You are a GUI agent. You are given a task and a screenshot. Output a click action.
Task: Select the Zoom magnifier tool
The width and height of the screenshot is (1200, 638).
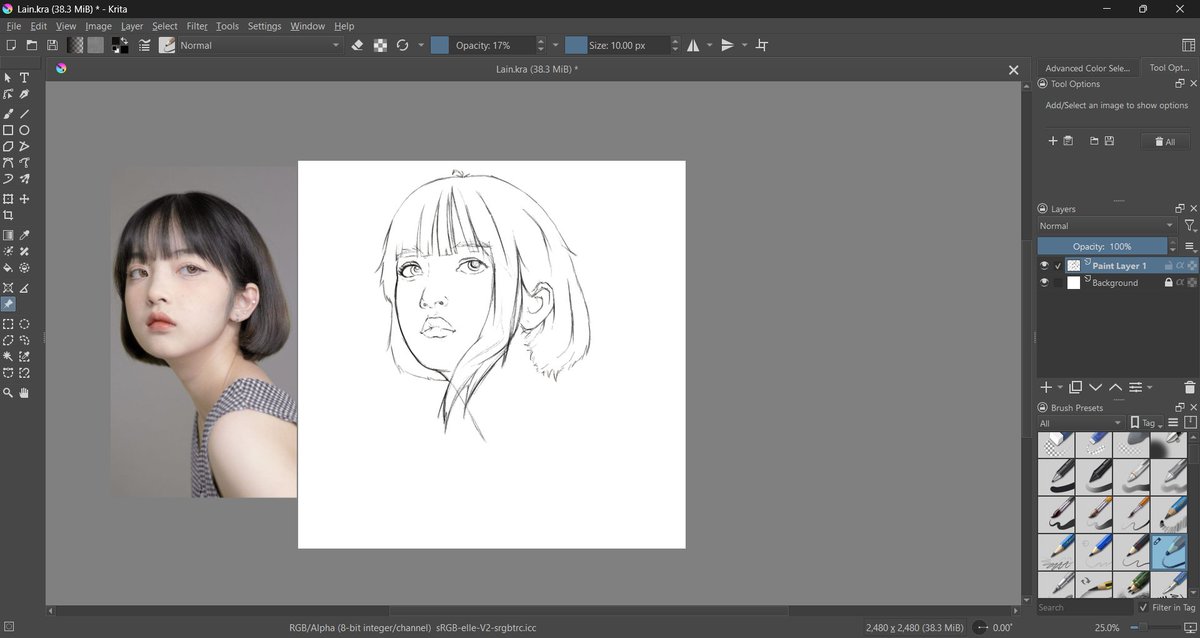[x=8, y=393]
